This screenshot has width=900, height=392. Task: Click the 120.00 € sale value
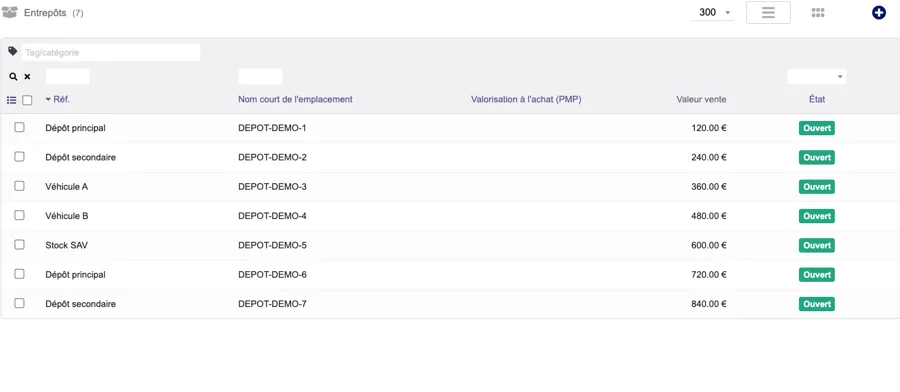[x=709, y=128]
